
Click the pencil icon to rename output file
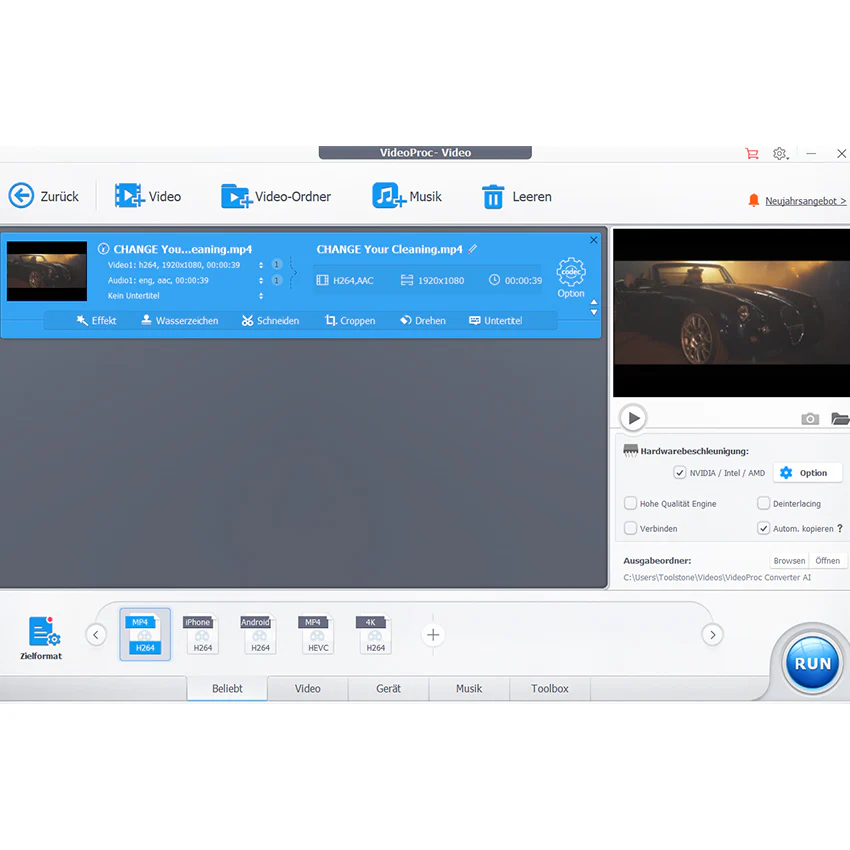473,249
